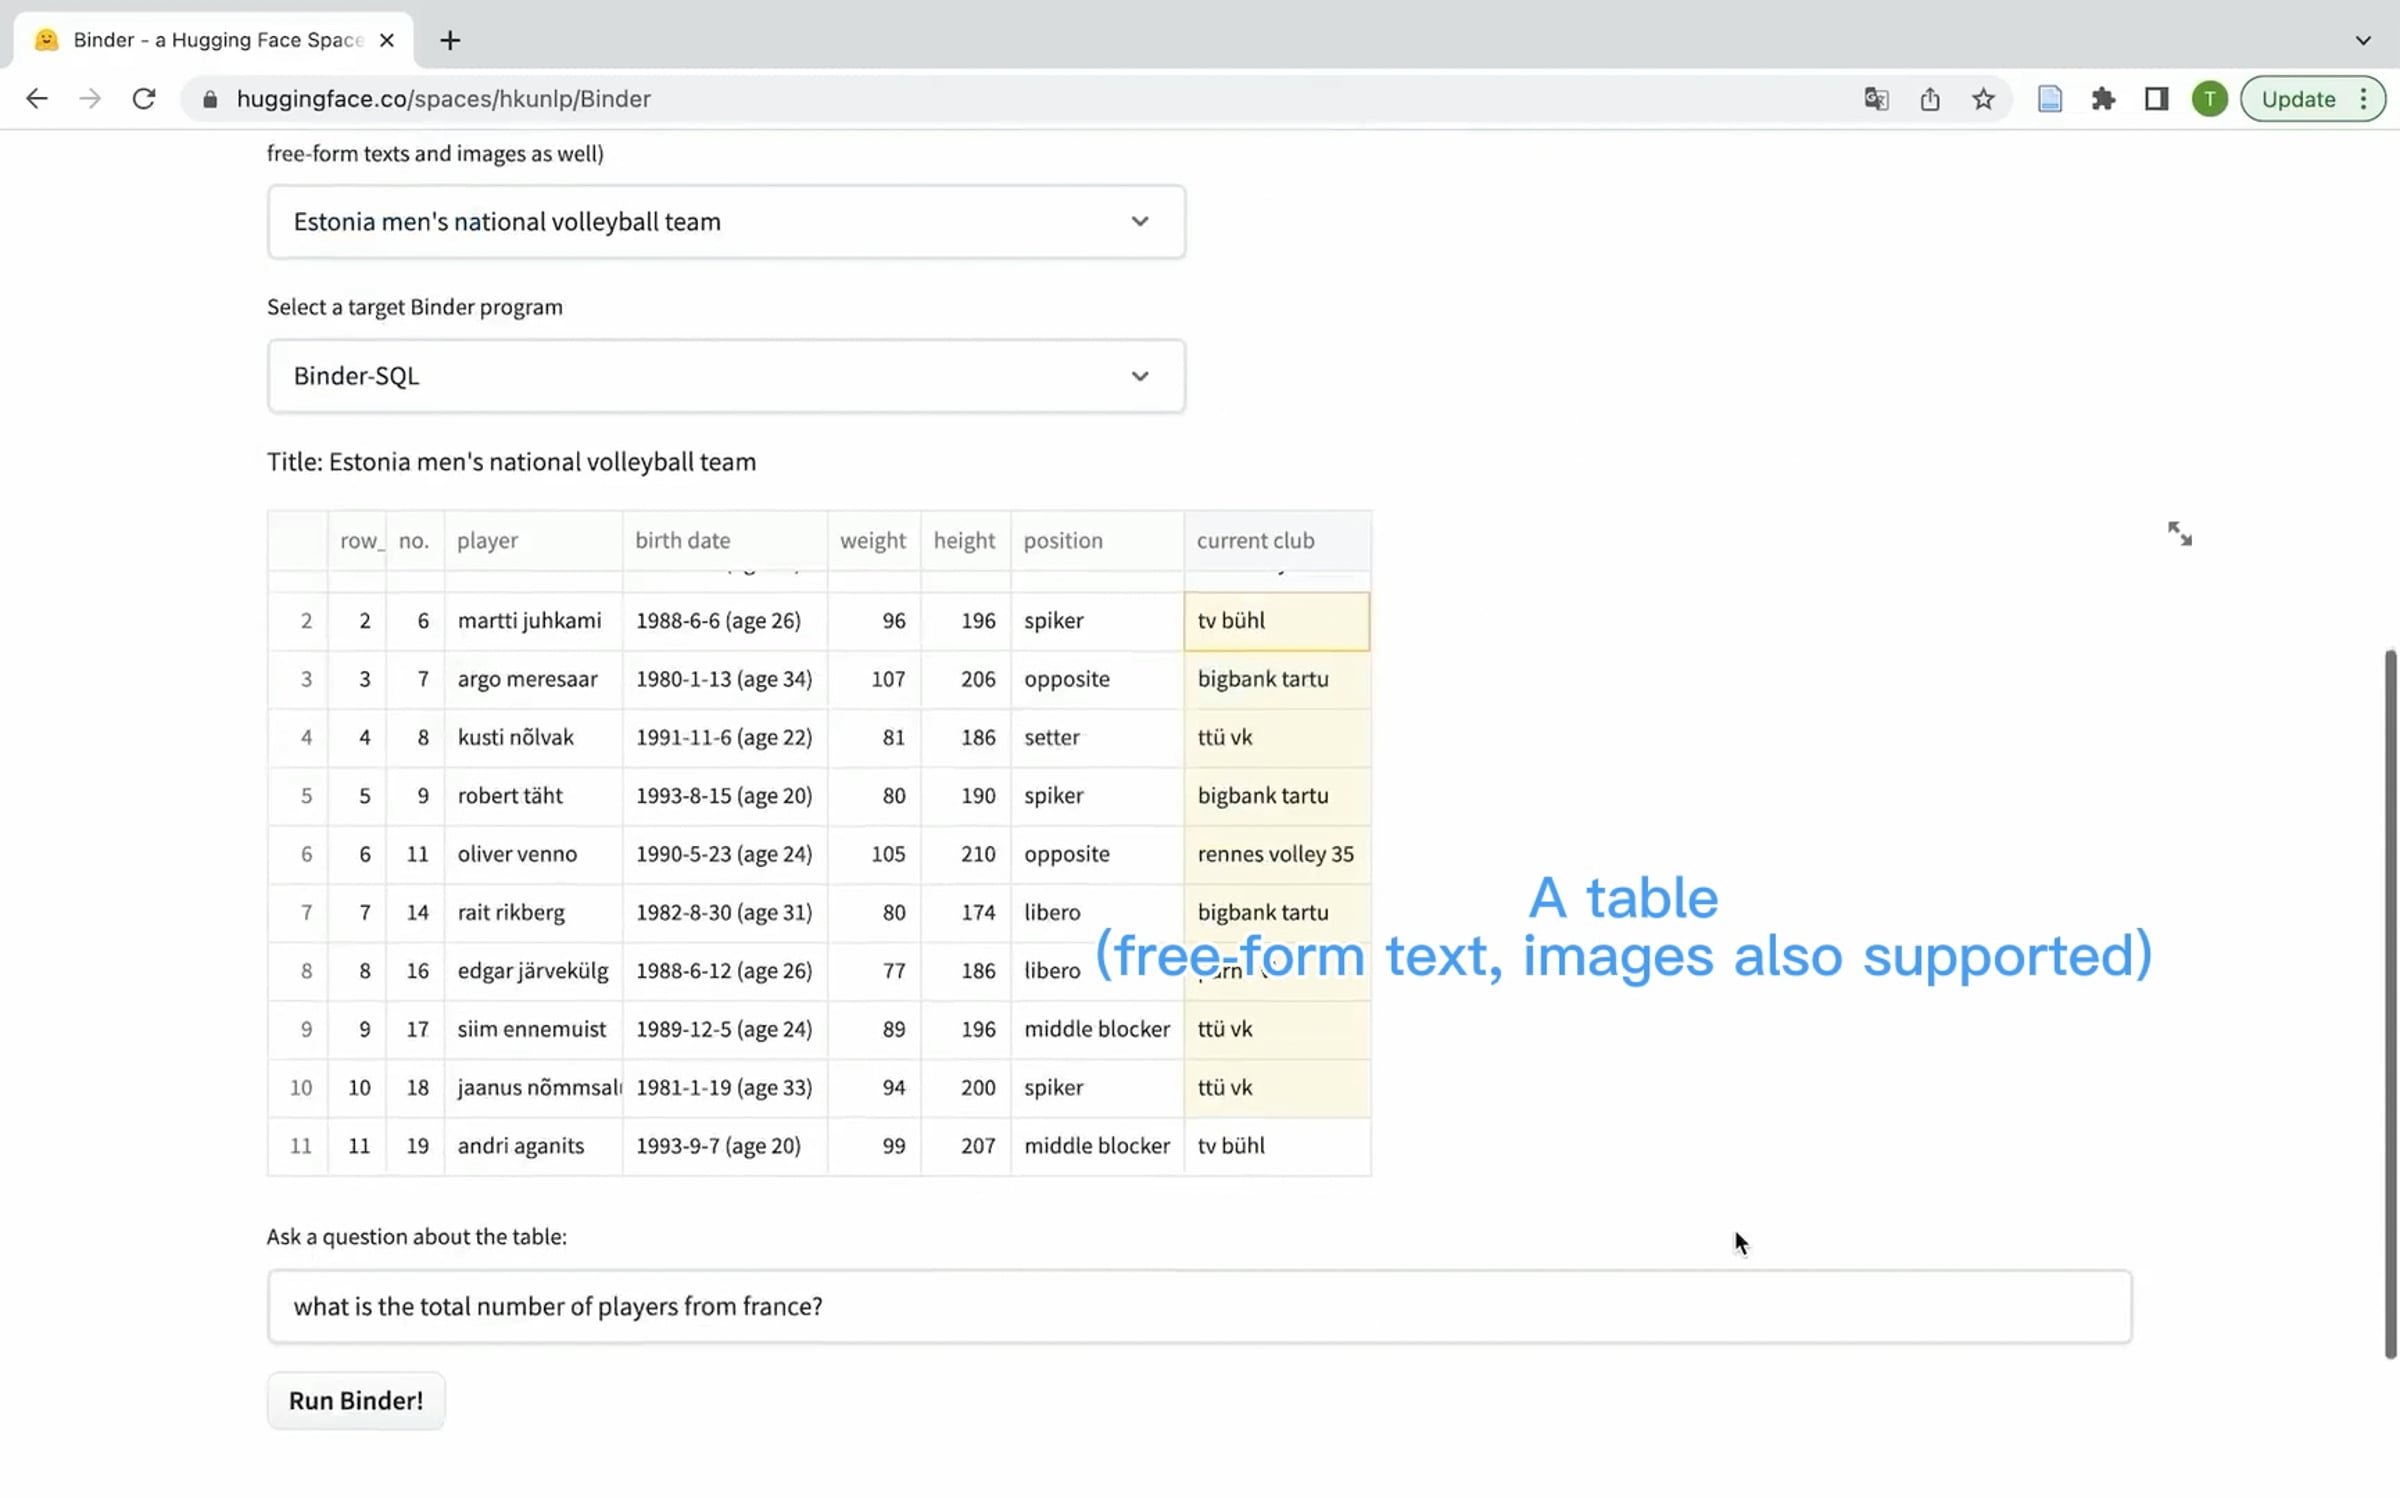Expand the table with the fullscreen arrows icon
Viewport: 2400px width, 1498px height.
pyautogui.click(x=2181, y=533)
